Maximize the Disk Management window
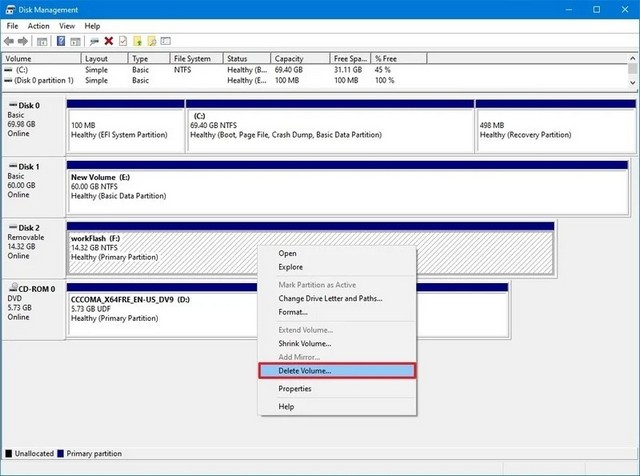Screen dimensions: 640x476 [x=596, y=9]
